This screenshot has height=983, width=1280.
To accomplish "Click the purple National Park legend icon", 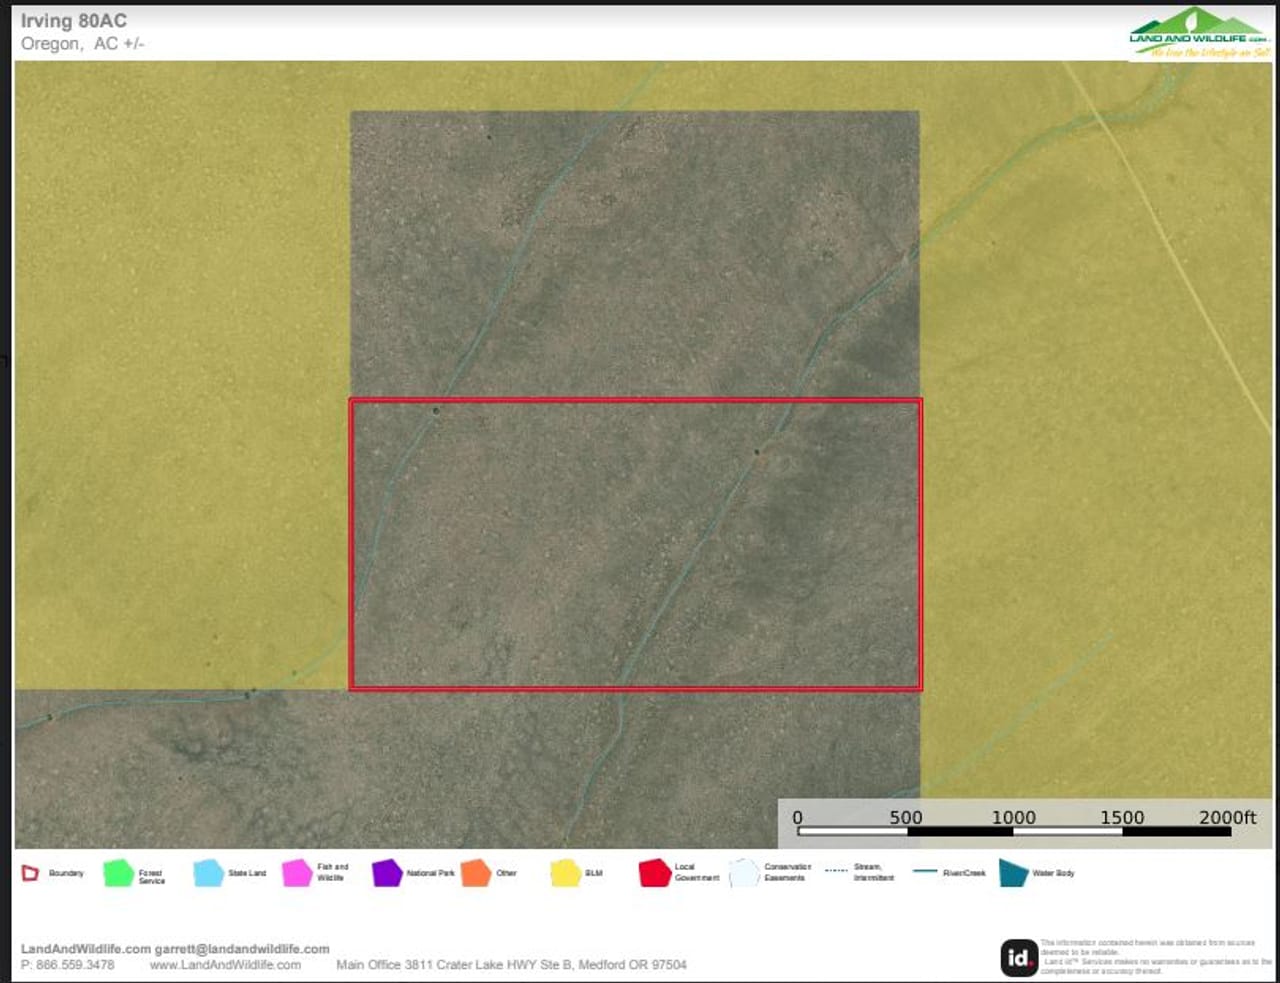I will tap(386, 873).
